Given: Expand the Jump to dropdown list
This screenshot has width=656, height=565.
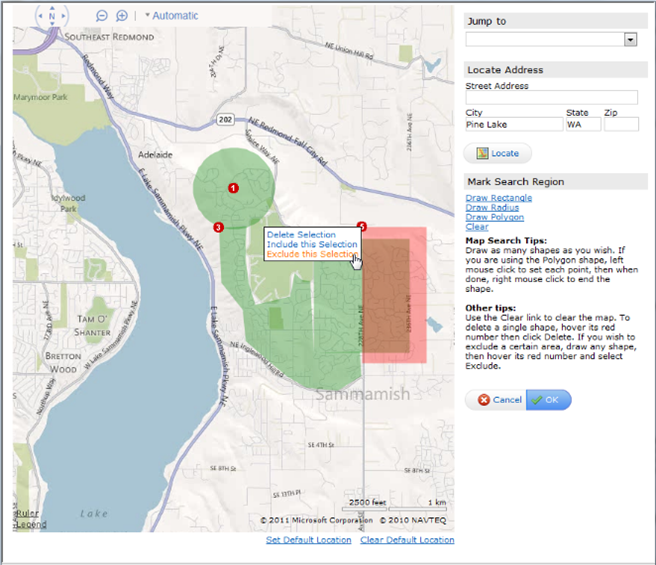Looking at the screenshot, I should (x=630, y=39).
